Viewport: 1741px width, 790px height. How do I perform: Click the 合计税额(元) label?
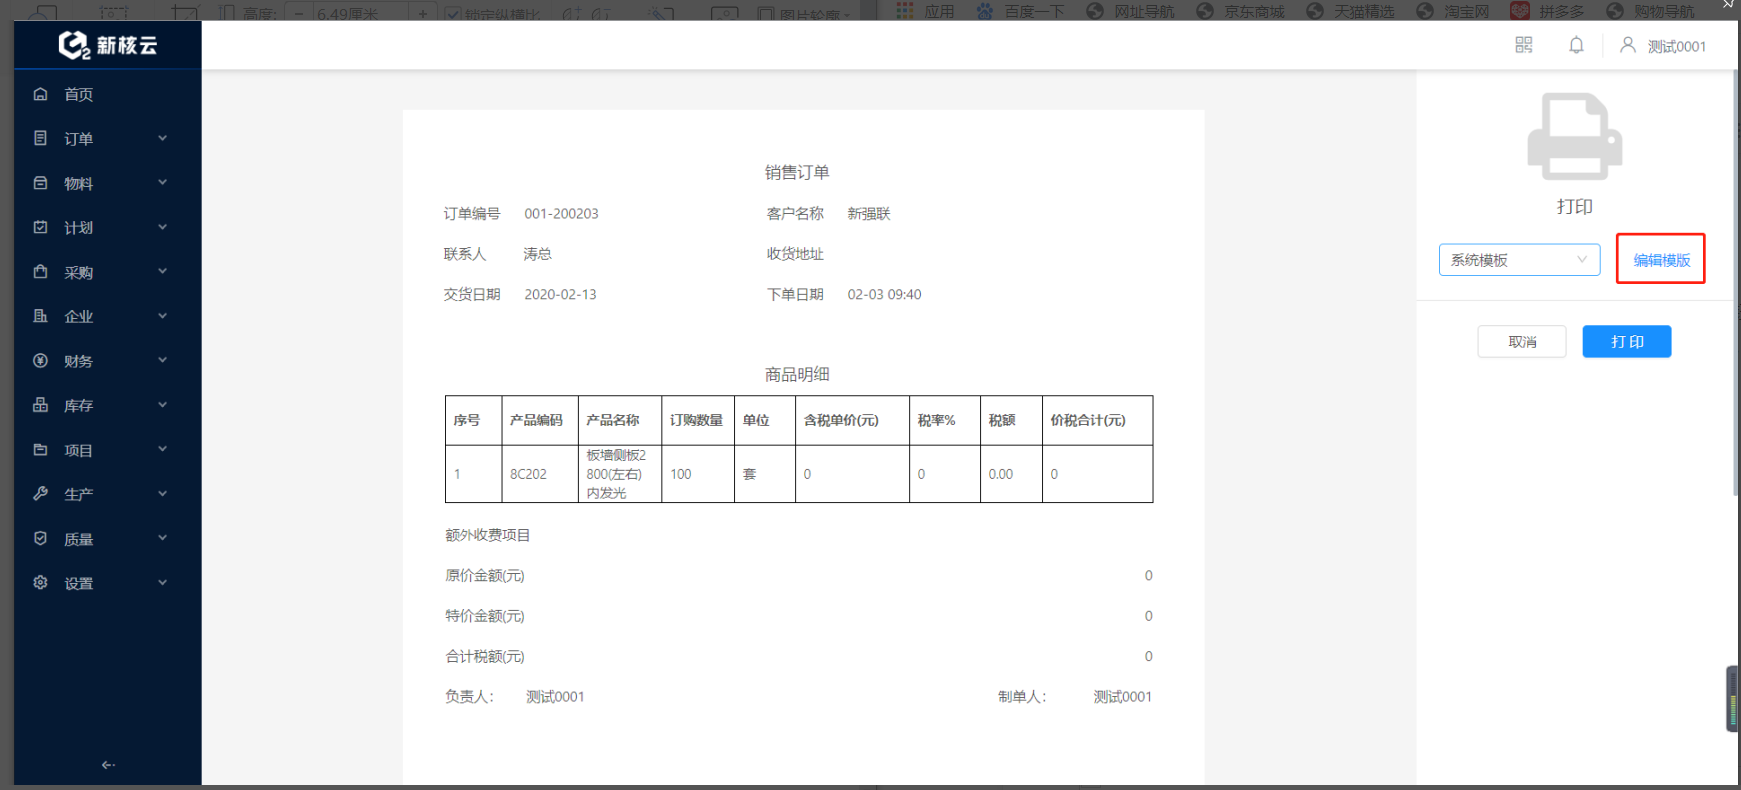[485, 657]
